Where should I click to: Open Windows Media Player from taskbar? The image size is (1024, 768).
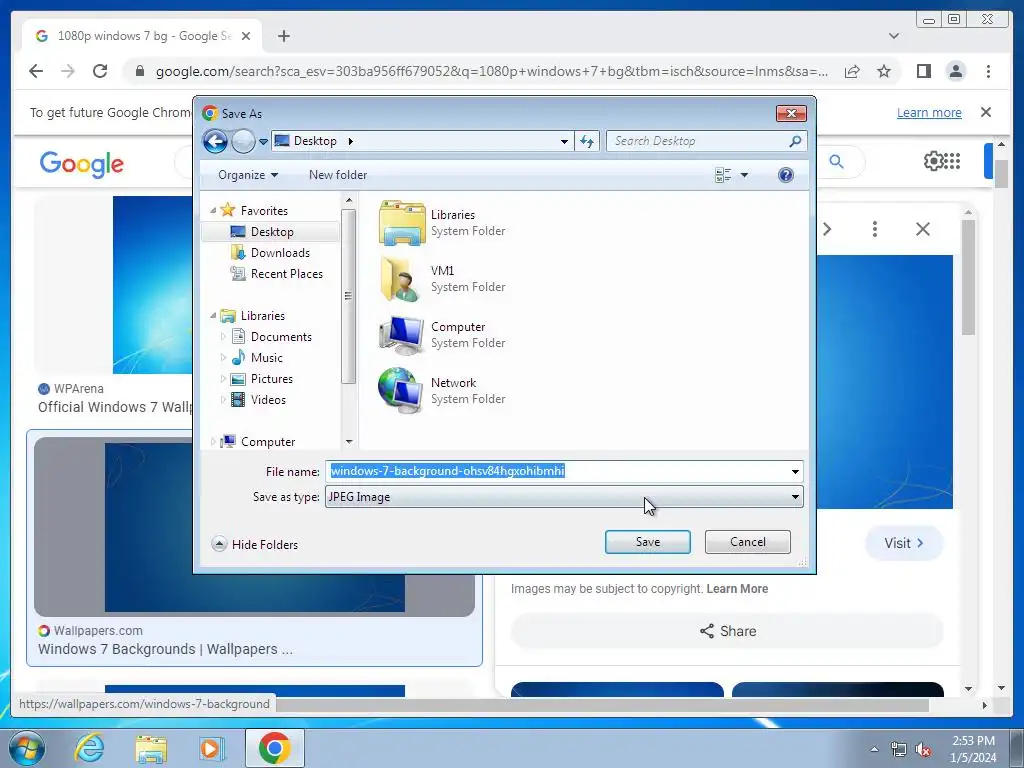point(211,748)
